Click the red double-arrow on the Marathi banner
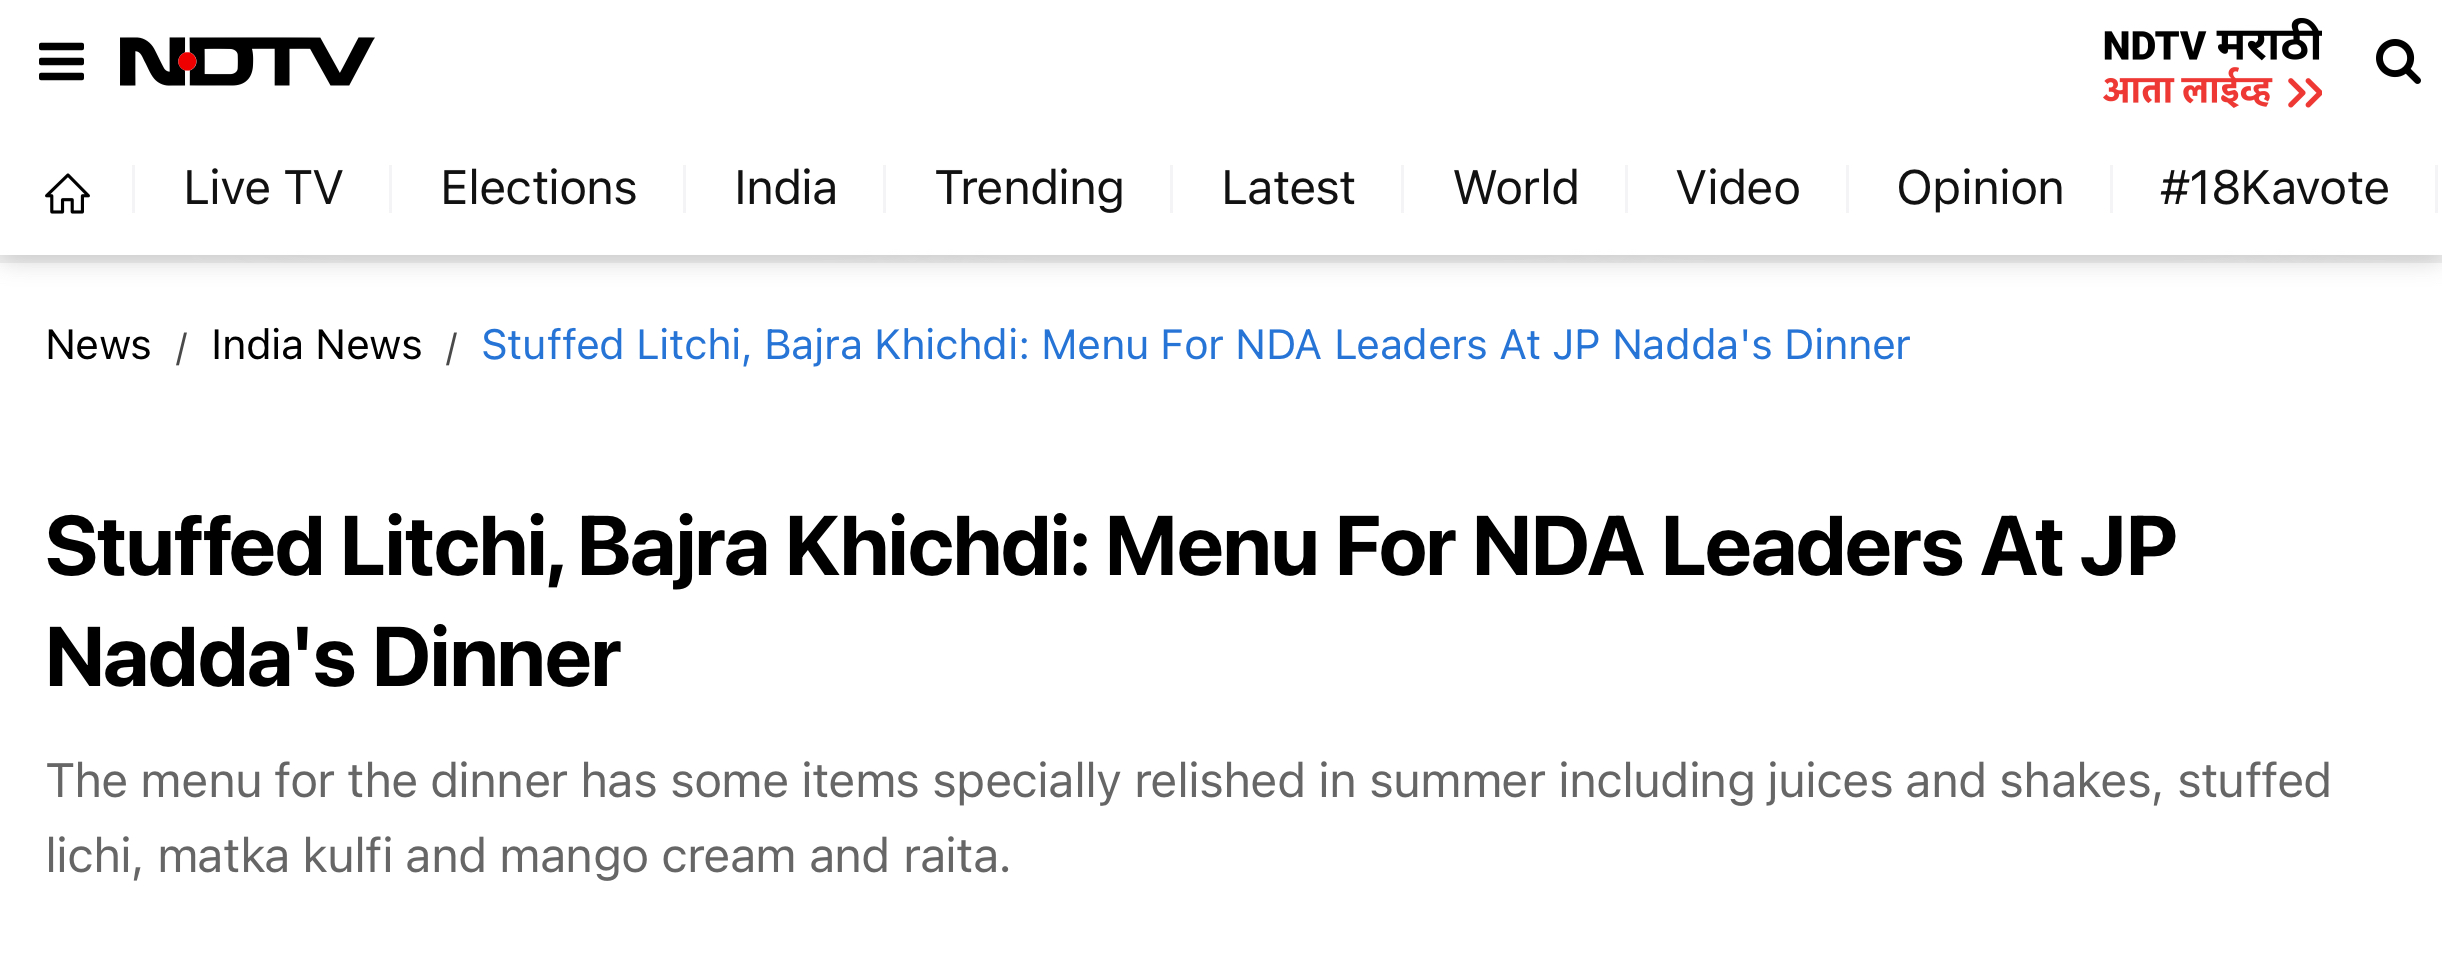 click(2305, 93)
